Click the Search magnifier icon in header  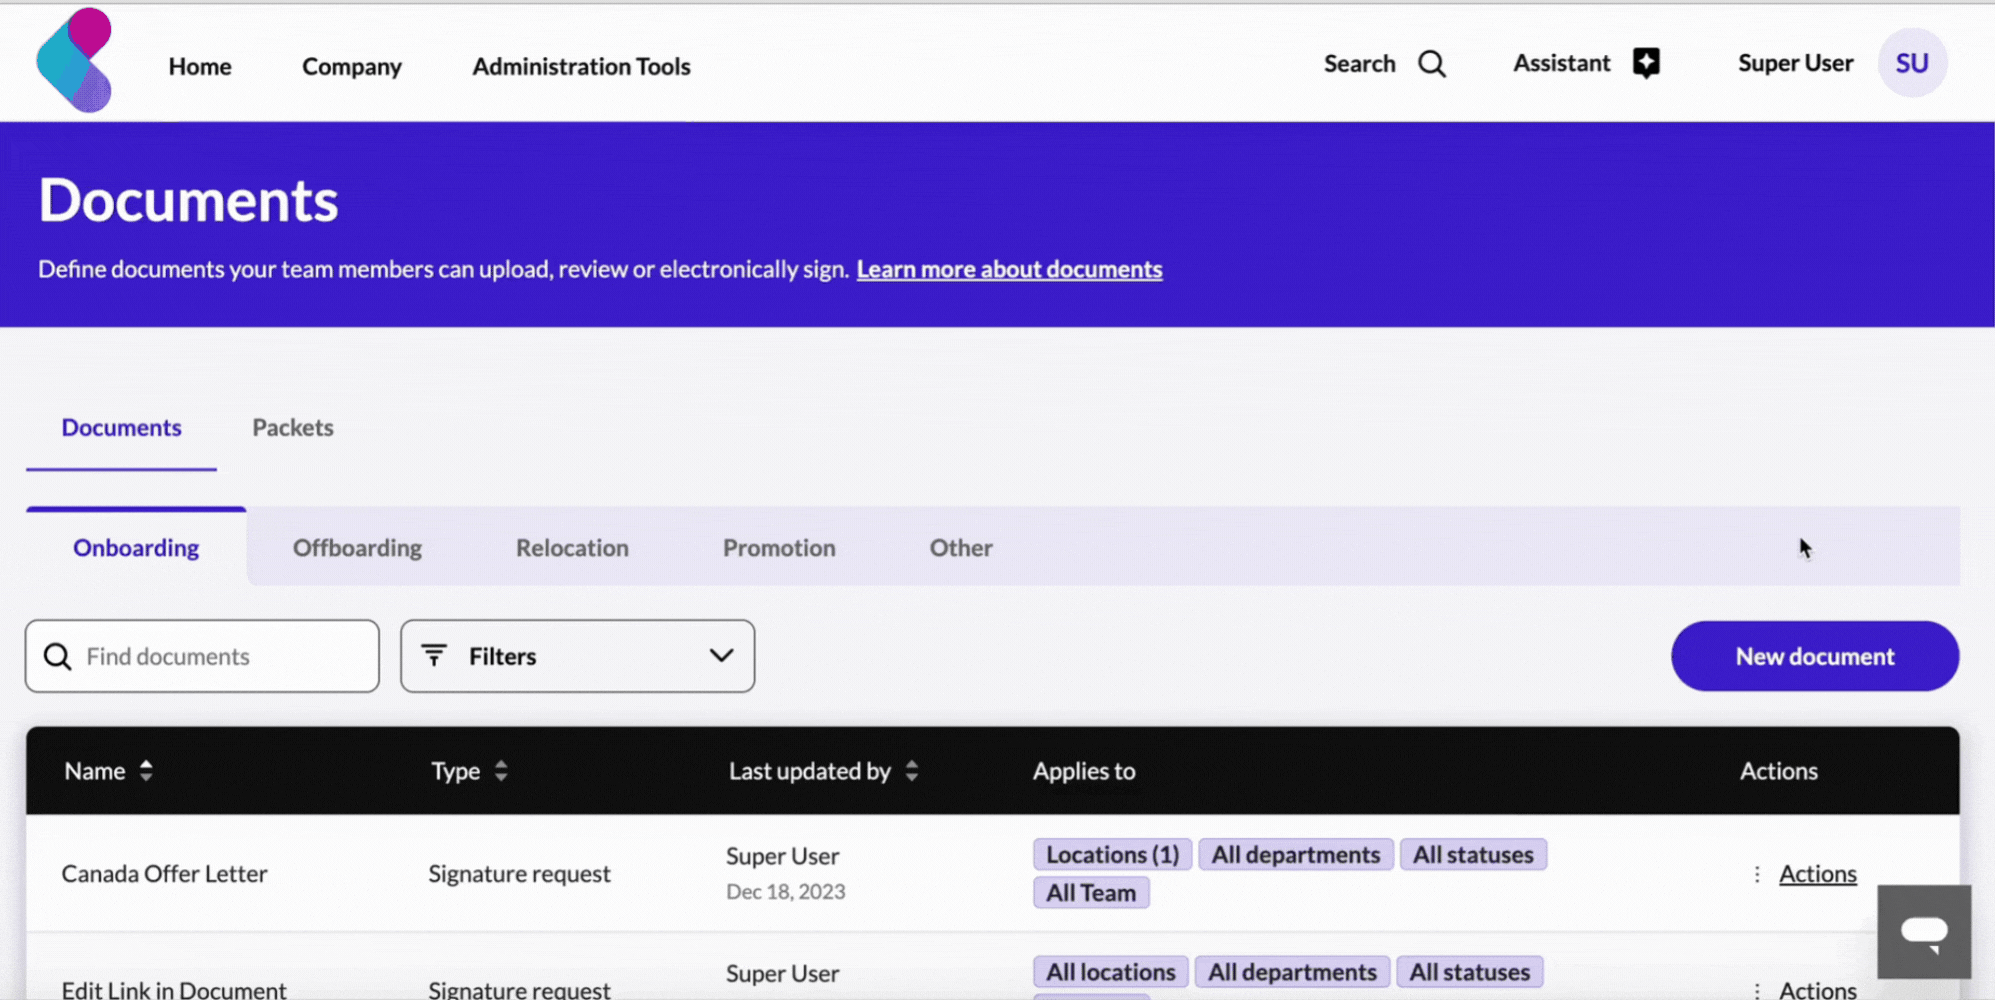(1432, 64)
